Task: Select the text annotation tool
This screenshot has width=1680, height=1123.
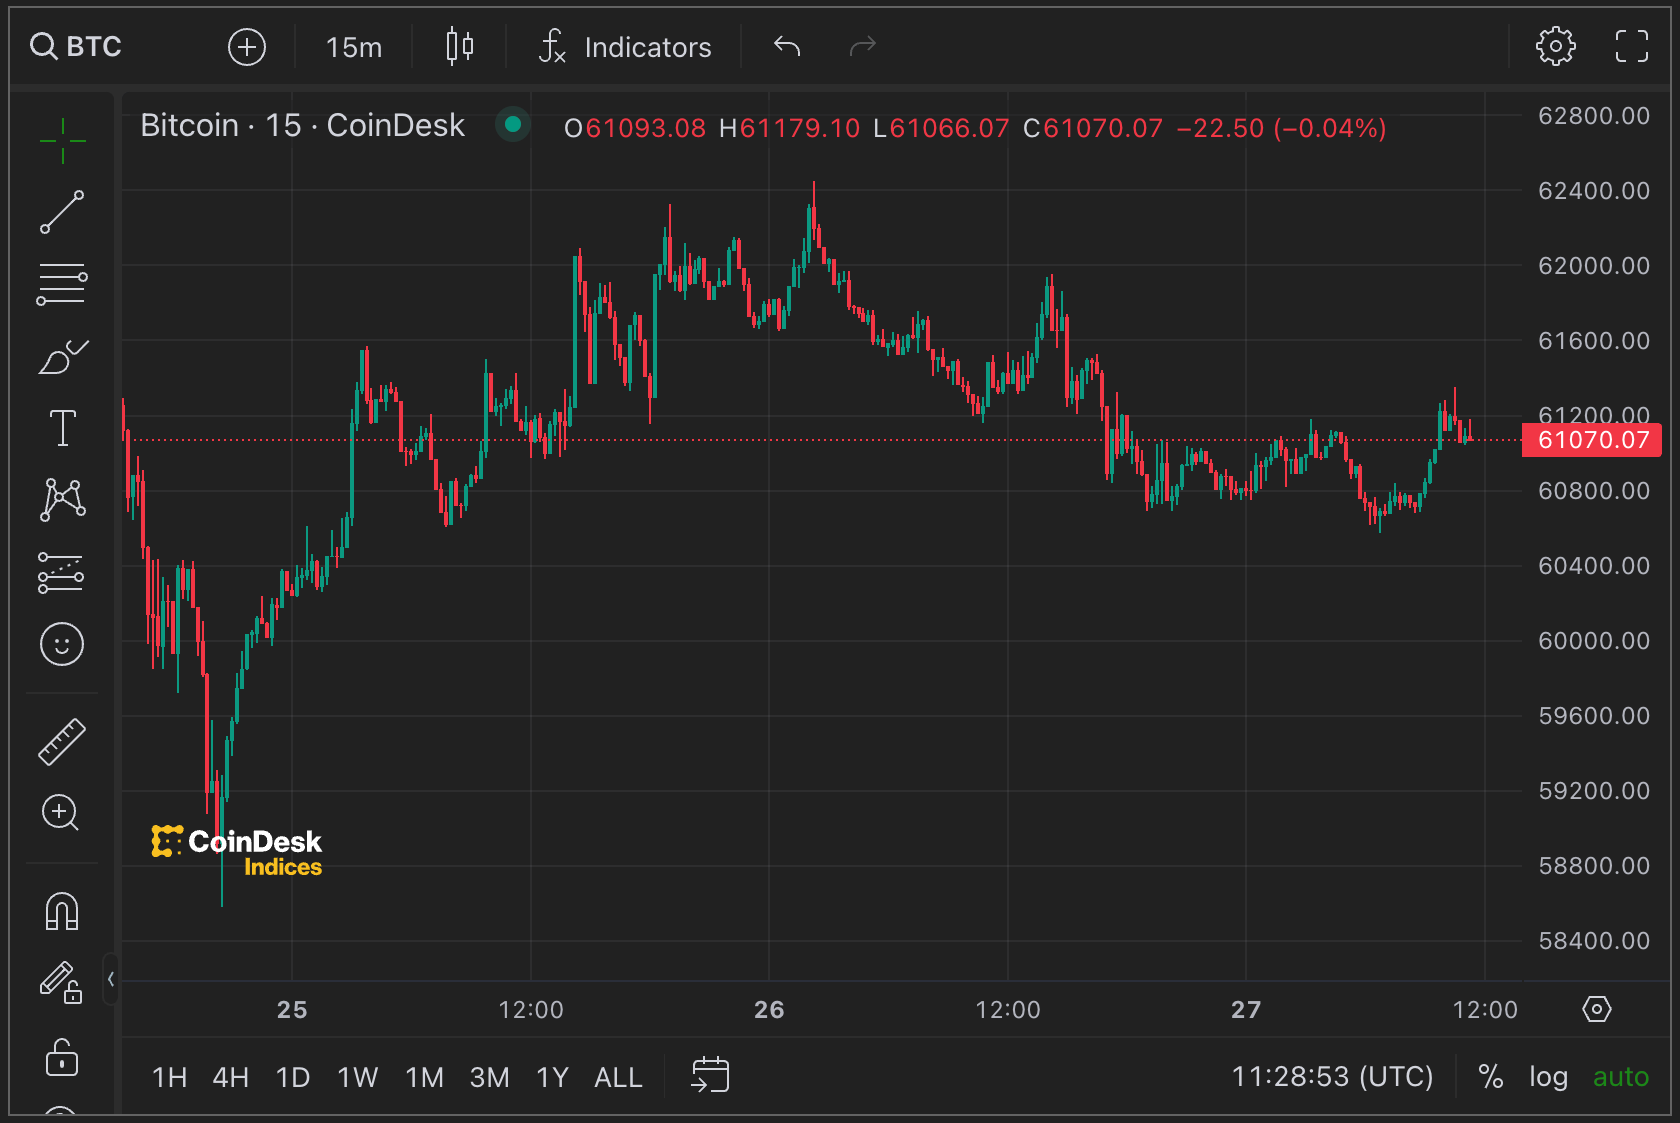Action: (62, 428)
